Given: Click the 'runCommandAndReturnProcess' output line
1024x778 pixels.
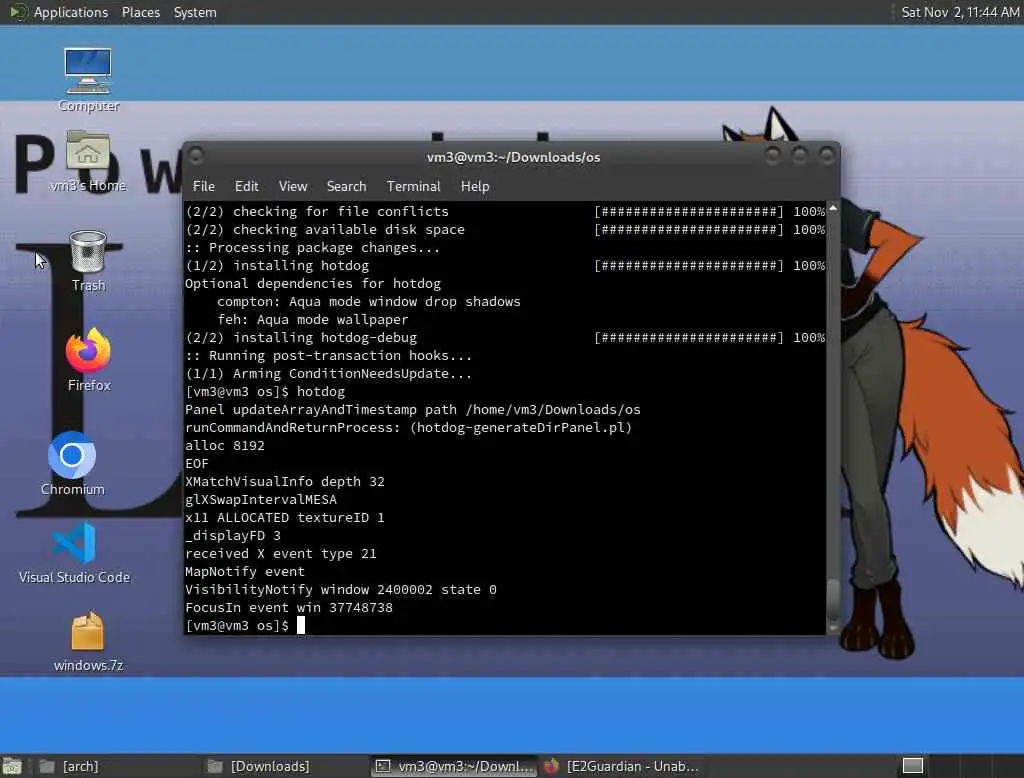Looking at the screenshot, I should click(409, 428).
